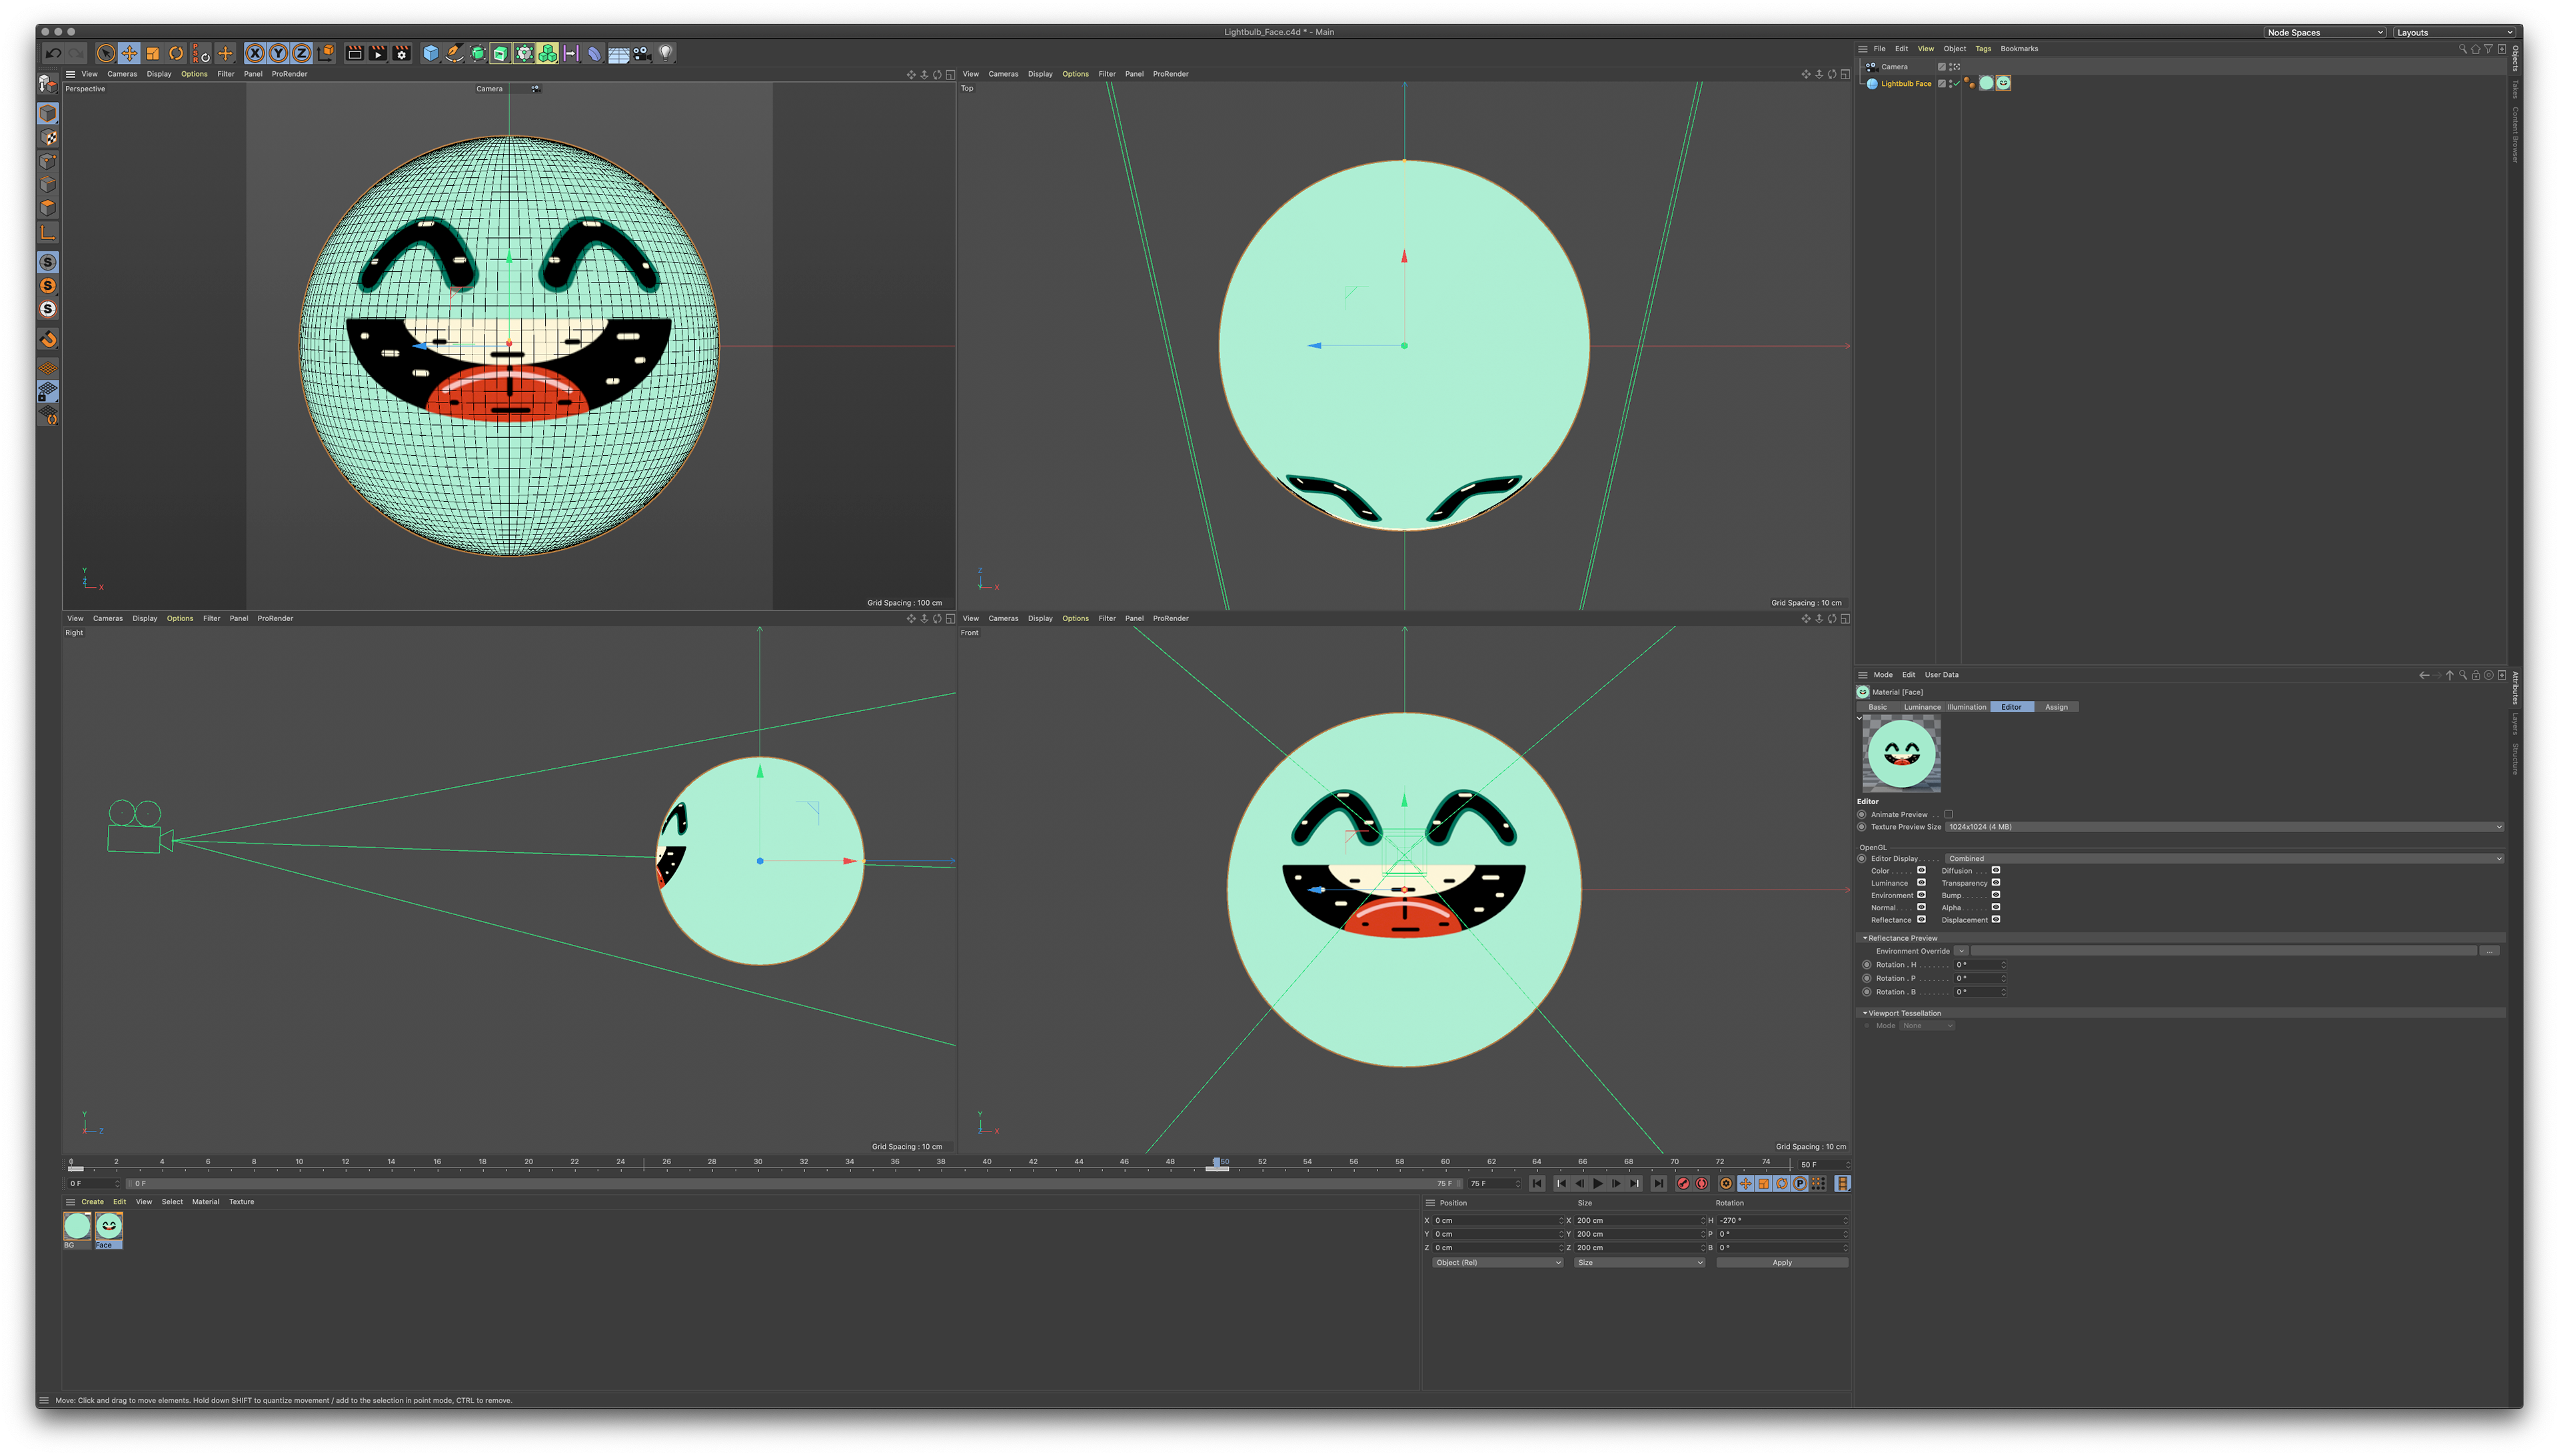Select the Camera object in Object Manager
Screen dimensions: 2559x1456
(x=1894, y=67)
